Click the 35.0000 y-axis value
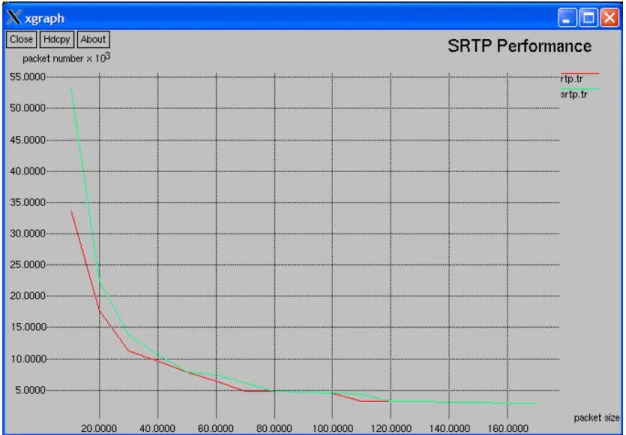 click(28, 202)
